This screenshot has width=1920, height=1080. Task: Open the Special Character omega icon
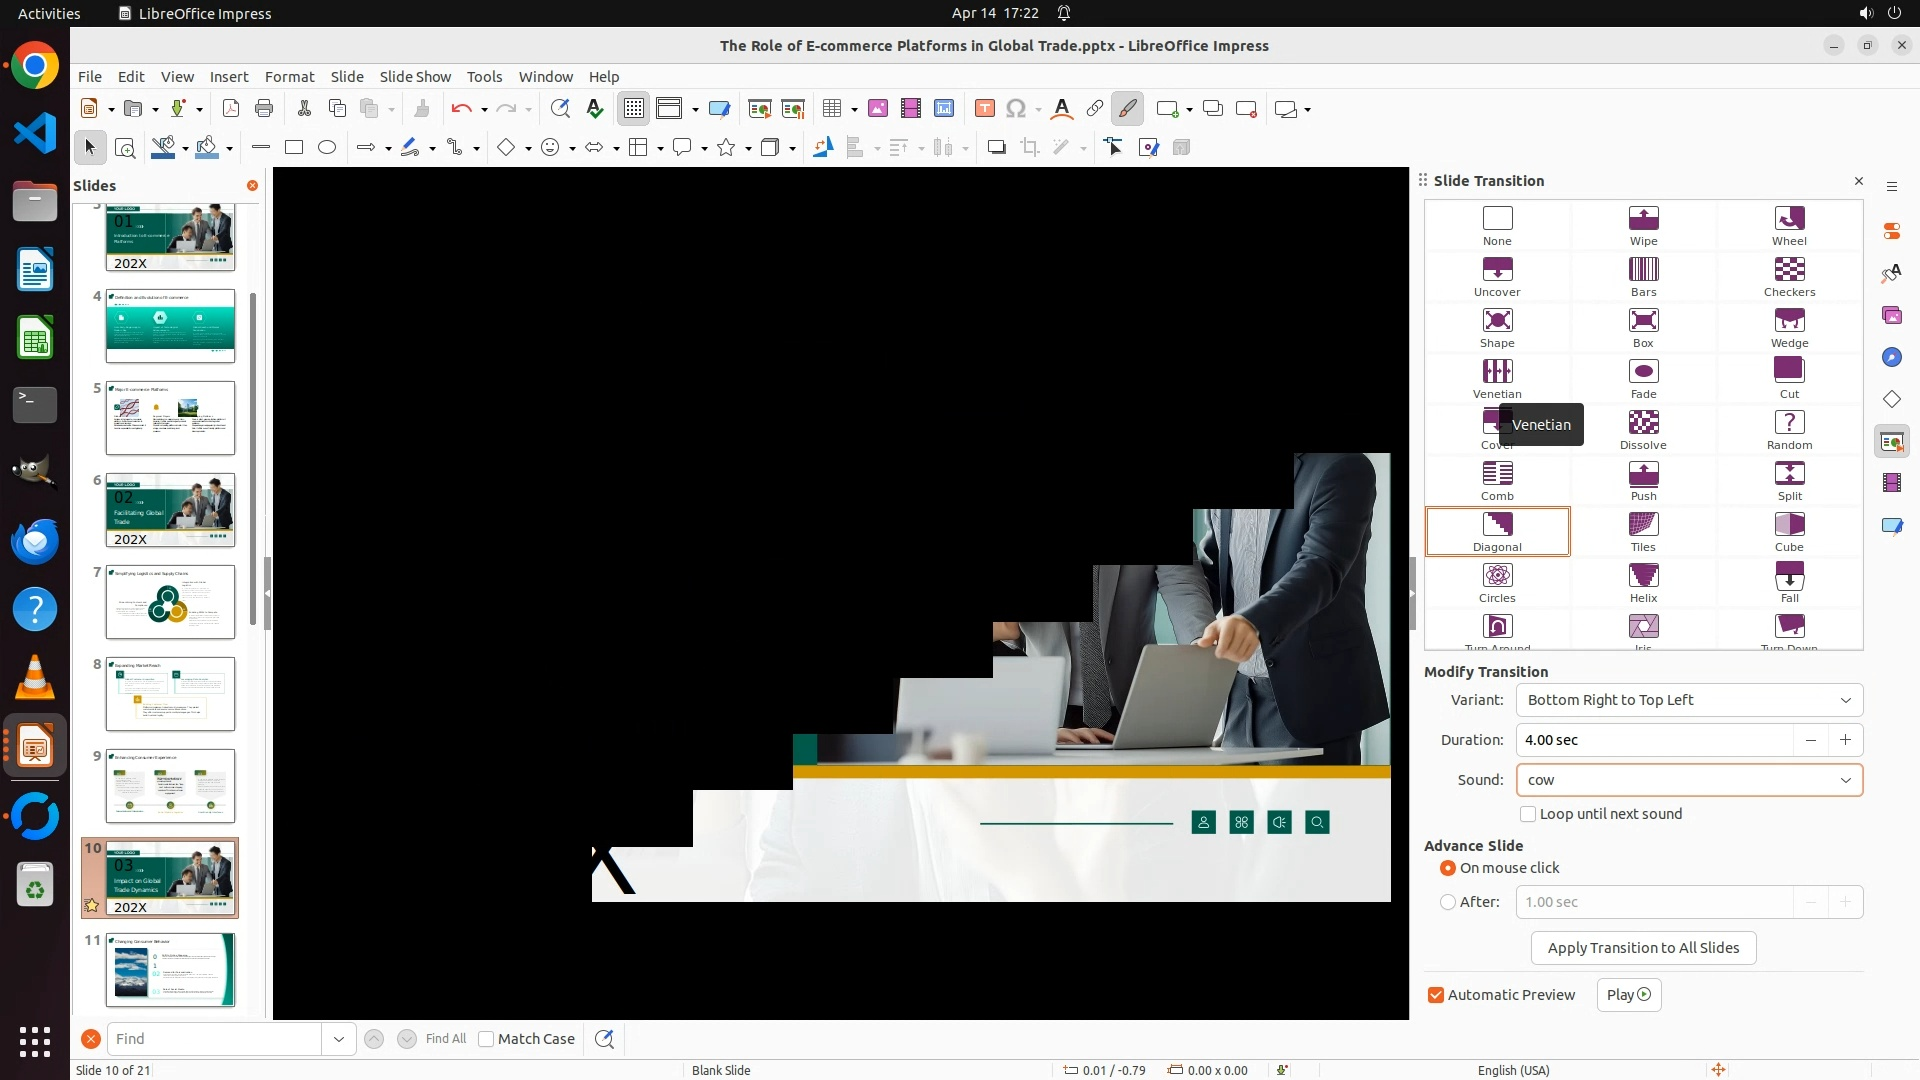point(1016,109)
